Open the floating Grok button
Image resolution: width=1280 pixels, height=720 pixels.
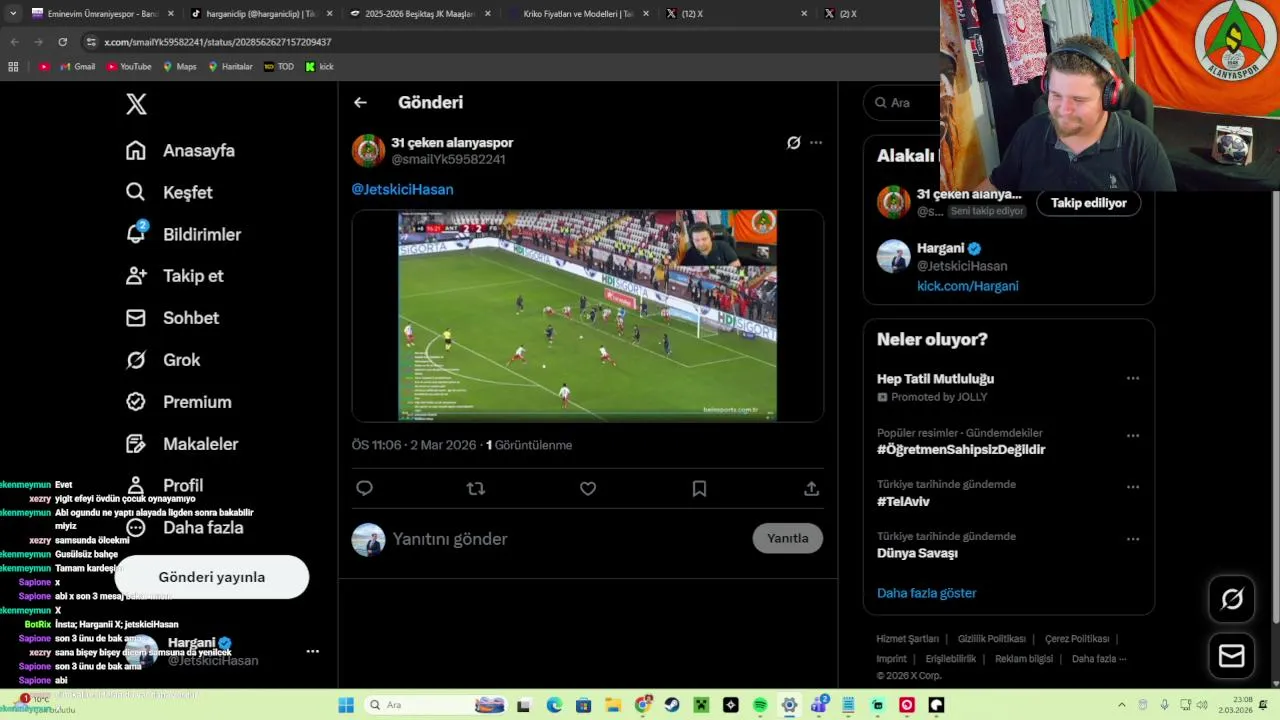[1232, 599]
